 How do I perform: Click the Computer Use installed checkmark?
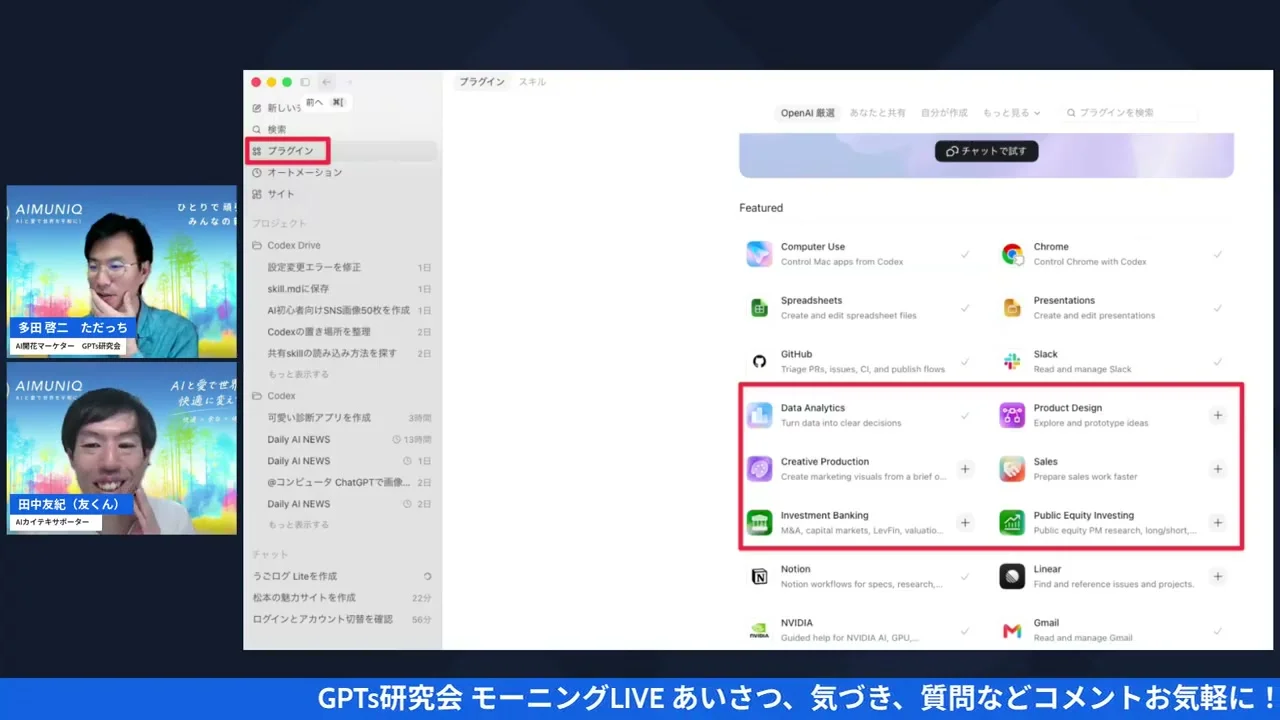click(x=965, y=254)
